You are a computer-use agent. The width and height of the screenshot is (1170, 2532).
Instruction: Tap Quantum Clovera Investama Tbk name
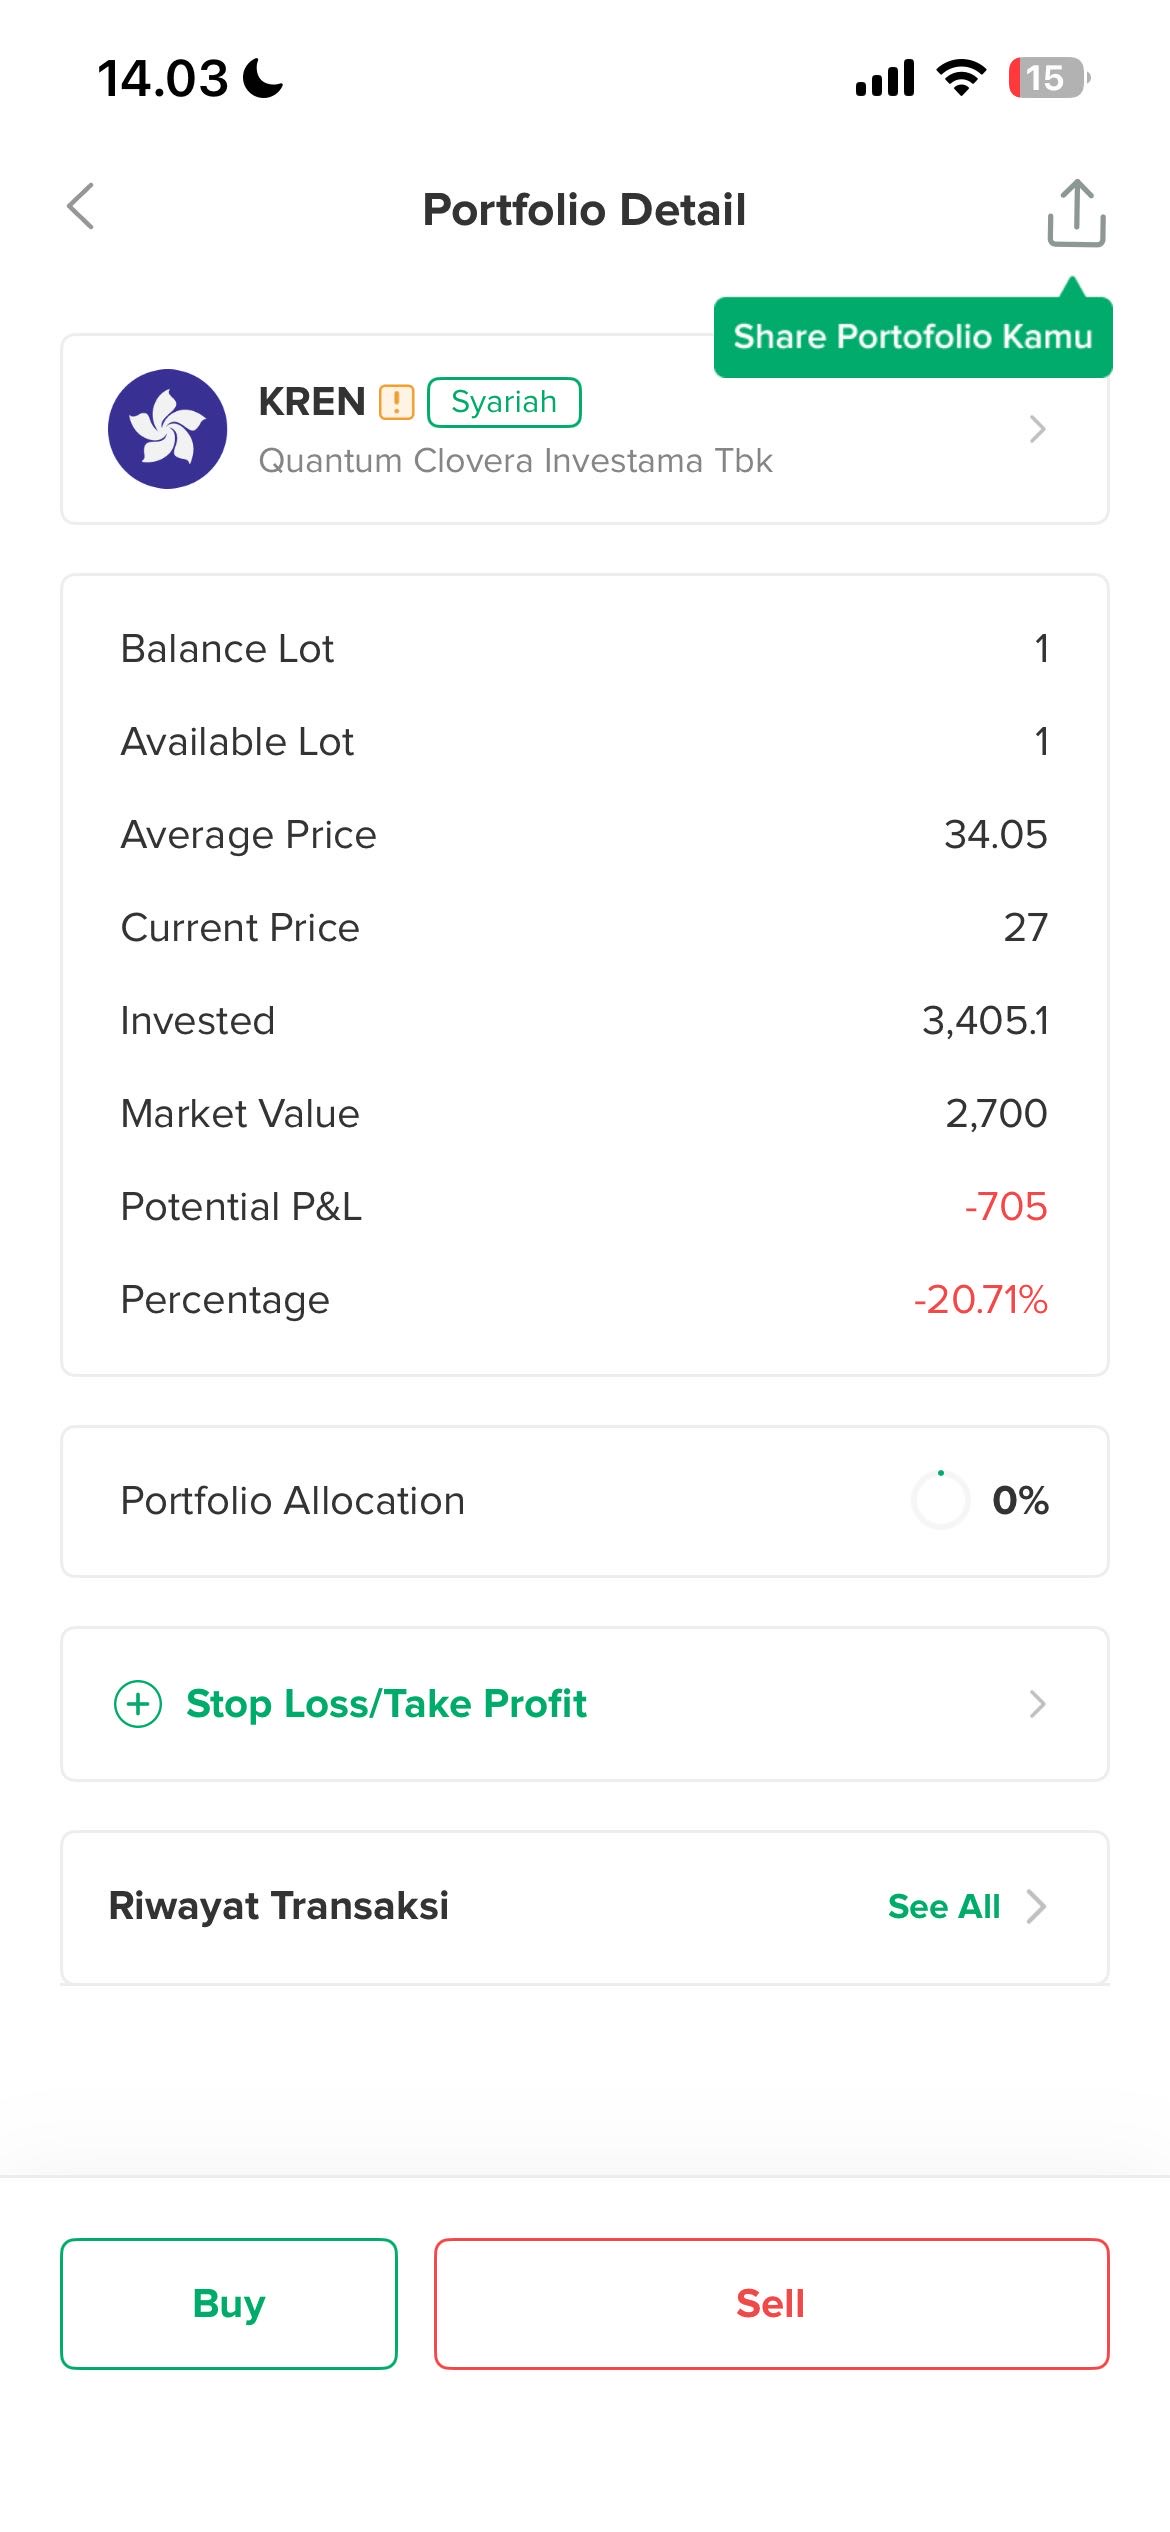coord(515,461)
